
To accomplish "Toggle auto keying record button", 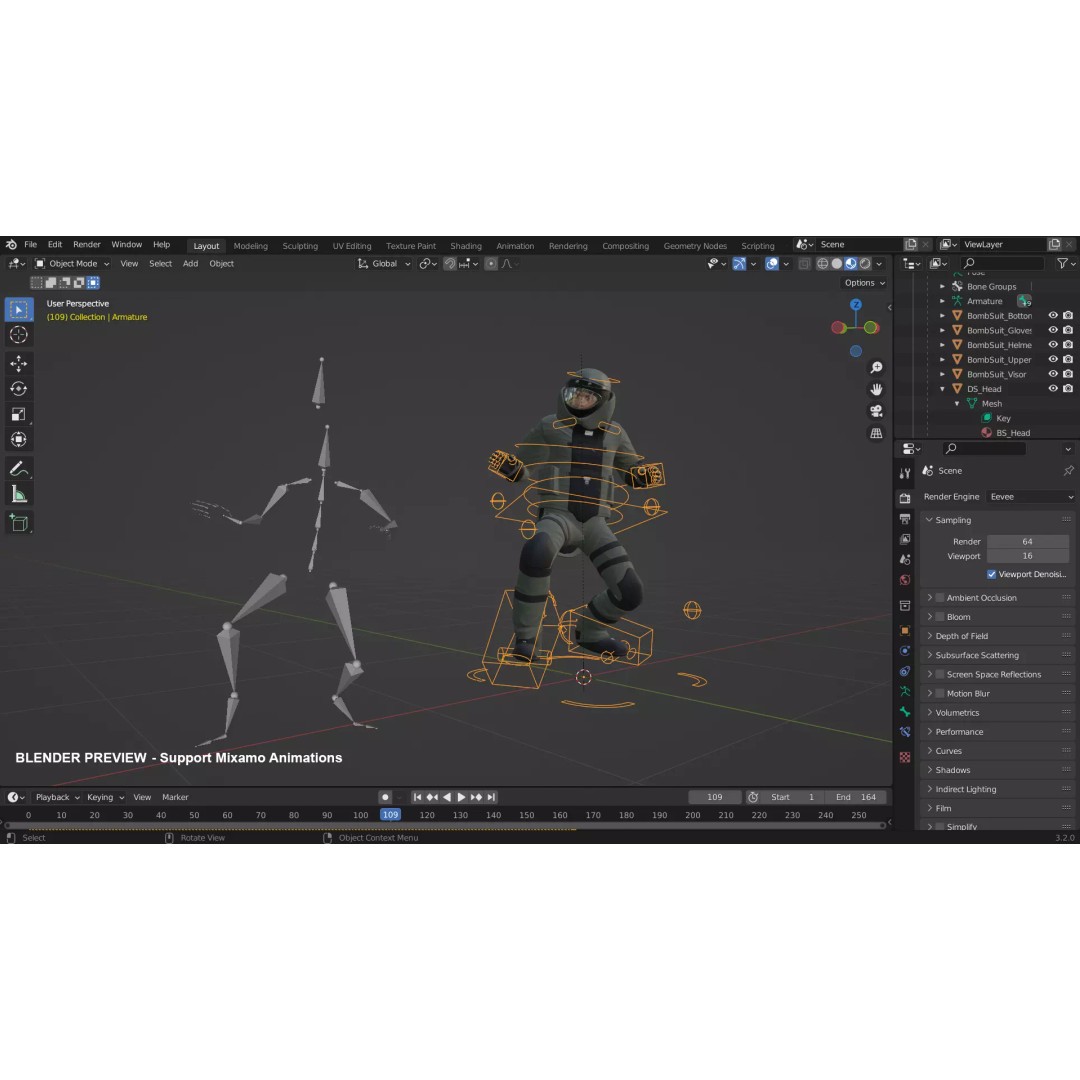I will tap(385, 797).
